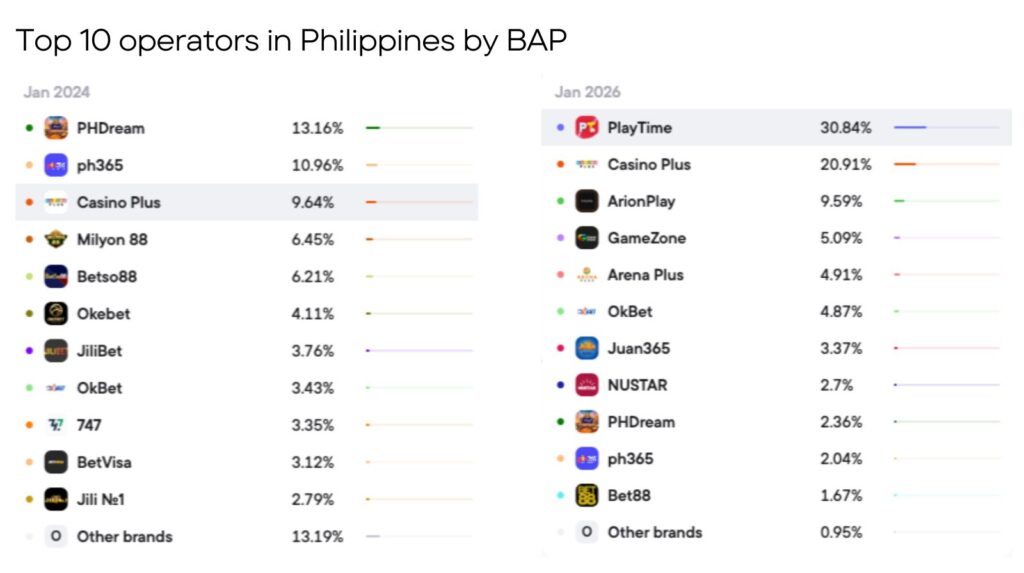Screen dimensions: 1024x573
Task: Click the JiliBet brand icon
Action: pos(56,351)
